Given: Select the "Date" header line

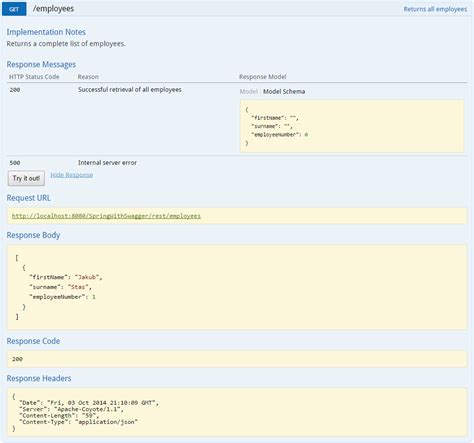Looking at the screenshot, I should [x=89, y=403].
